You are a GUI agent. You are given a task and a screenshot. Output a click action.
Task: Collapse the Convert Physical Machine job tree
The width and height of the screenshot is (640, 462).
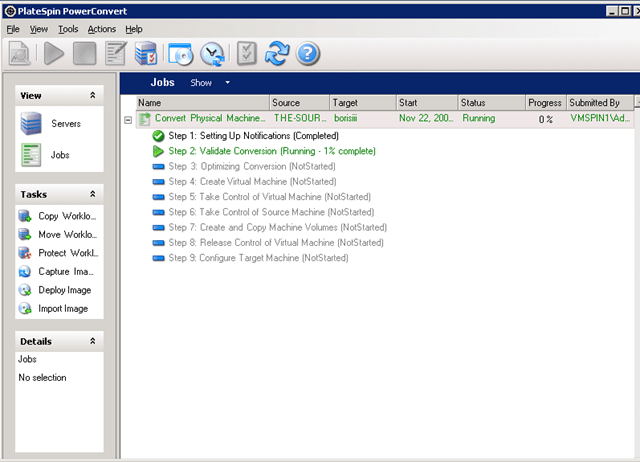tap(127, 119)
